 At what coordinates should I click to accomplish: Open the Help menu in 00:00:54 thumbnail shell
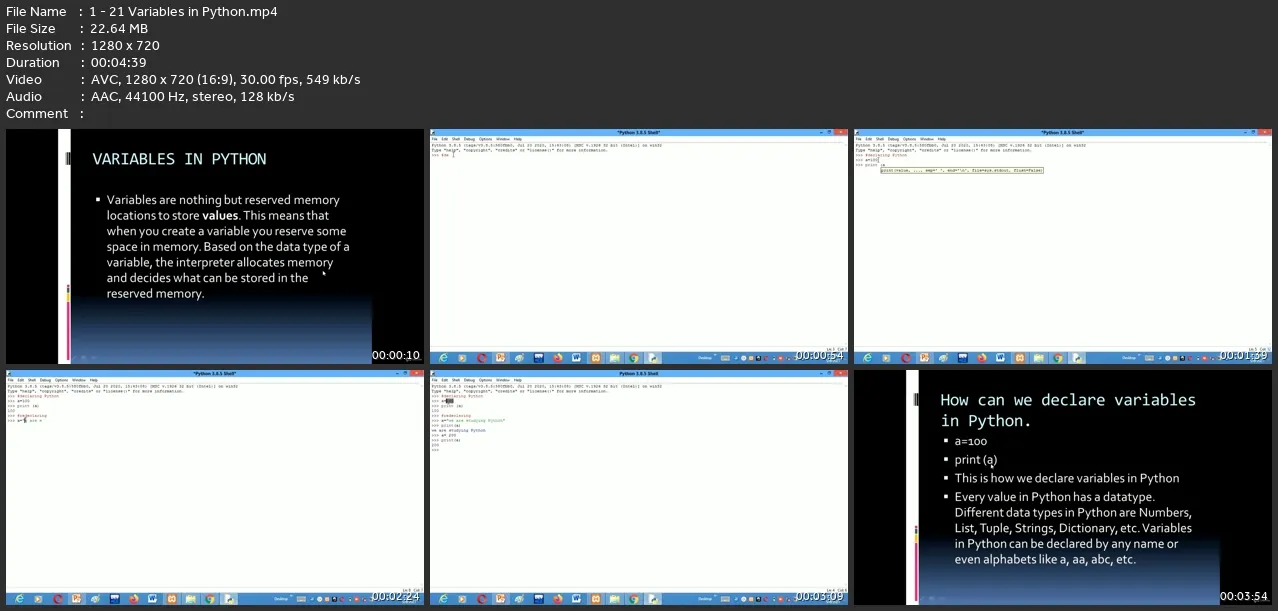(x=518, y=139)
